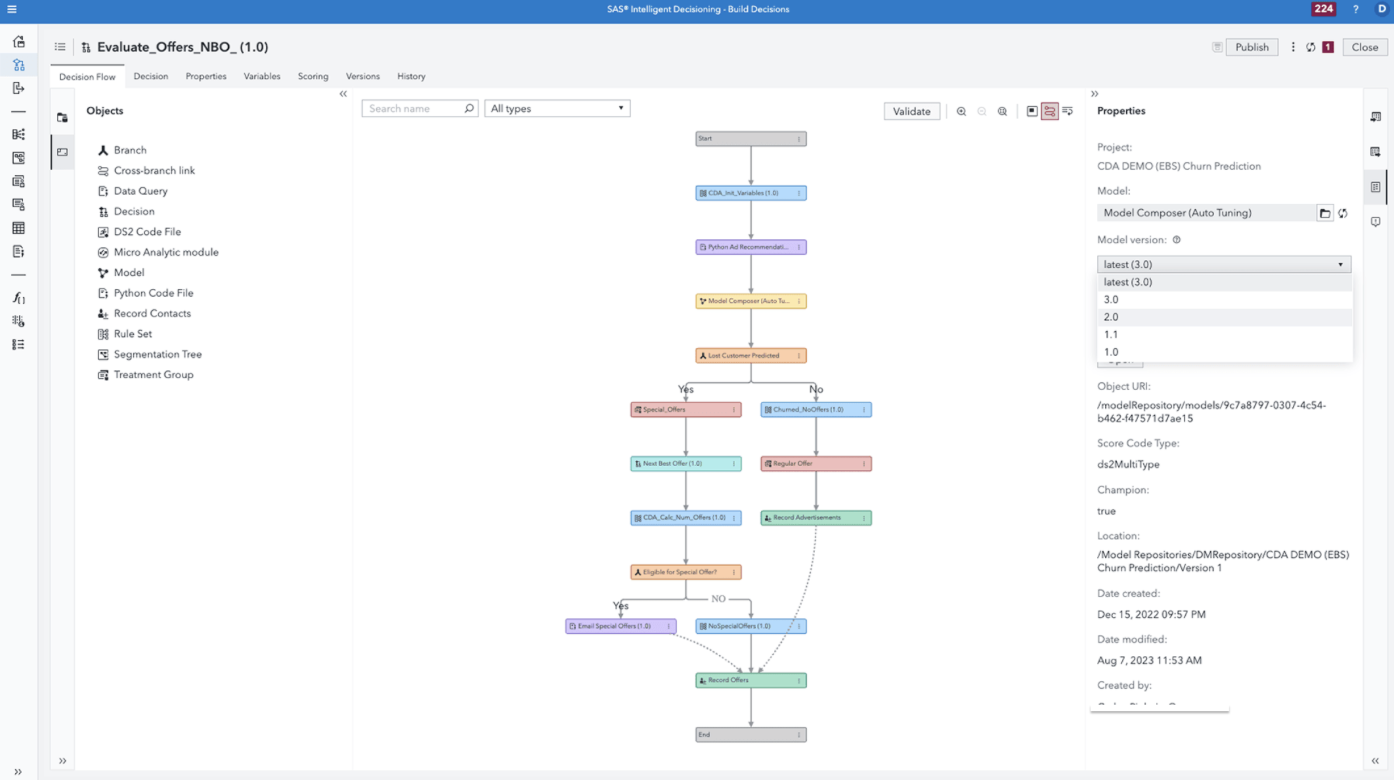
Task: Select Segmentation Tree in Objects list
Action: (x=157, y=354)
